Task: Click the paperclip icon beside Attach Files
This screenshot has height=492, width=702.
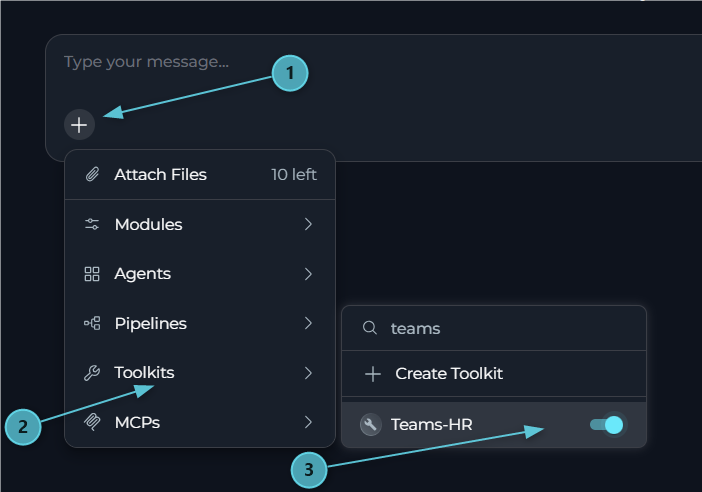Action: [92, 174]
